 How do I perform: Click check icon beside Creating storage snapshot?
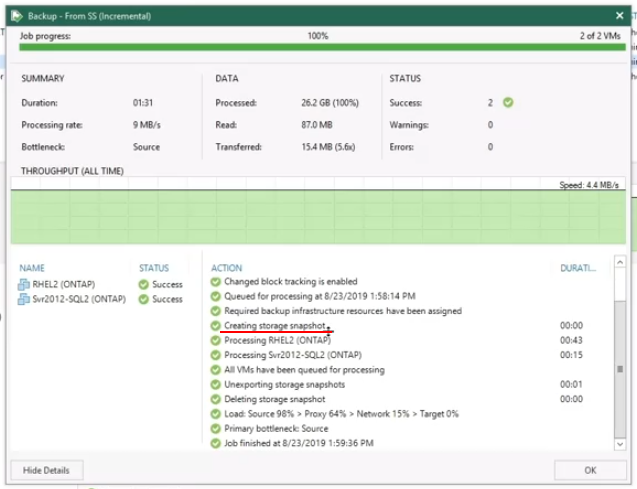pyautogui.click(x=216, y=326)
